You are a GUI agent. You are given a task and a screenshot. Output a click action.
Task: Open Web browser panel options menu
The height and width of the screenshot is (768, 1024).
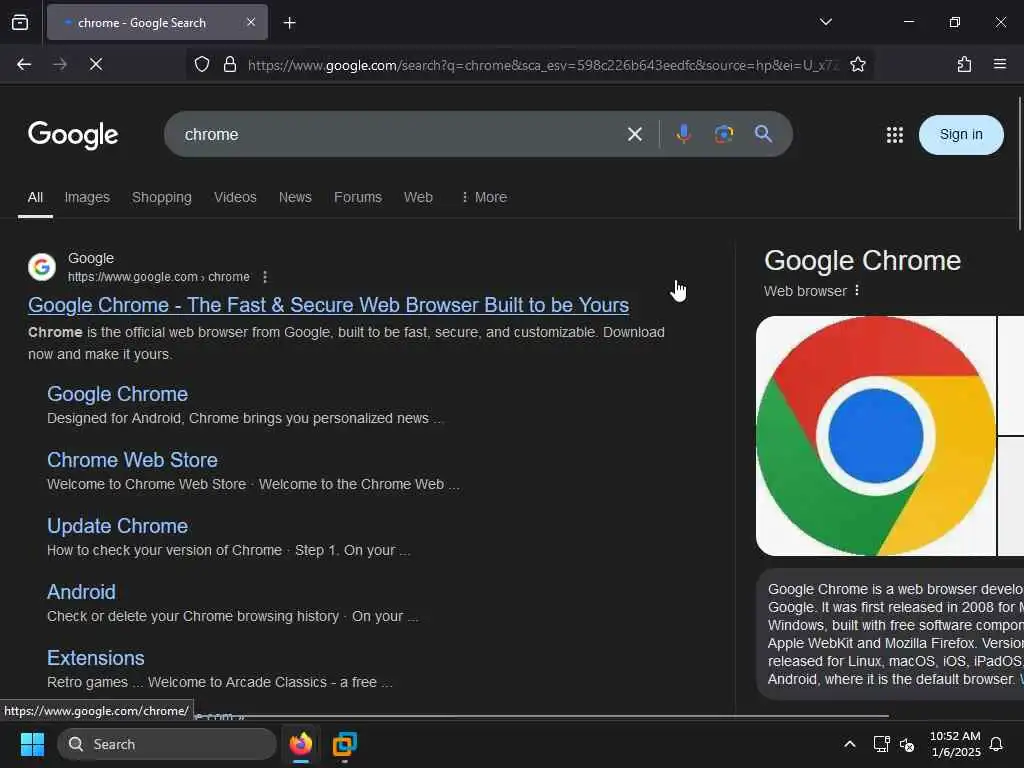coord(857,290)
